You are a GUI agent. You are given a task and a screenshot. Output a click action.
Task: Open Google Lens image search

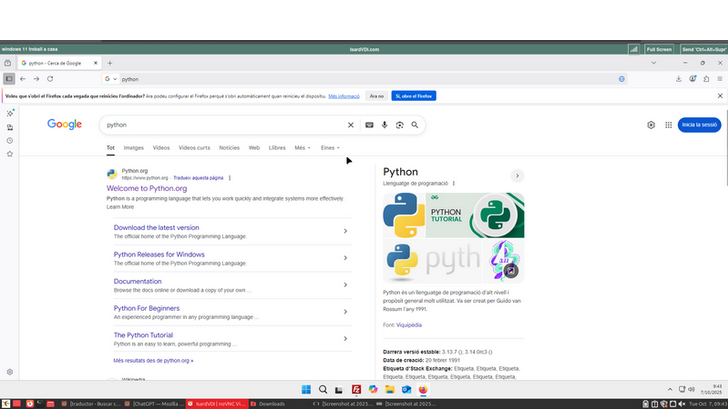[399, 125]
